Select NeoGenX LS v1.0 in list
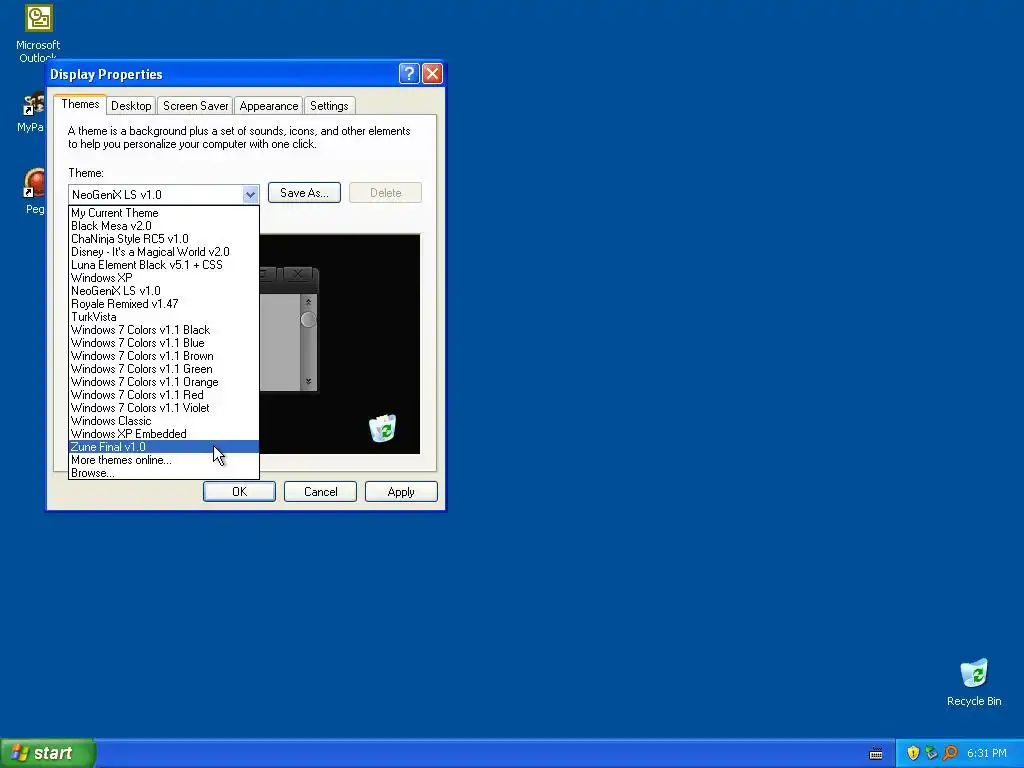This screenshot has height=768, width=1024. tap(164, 291)
